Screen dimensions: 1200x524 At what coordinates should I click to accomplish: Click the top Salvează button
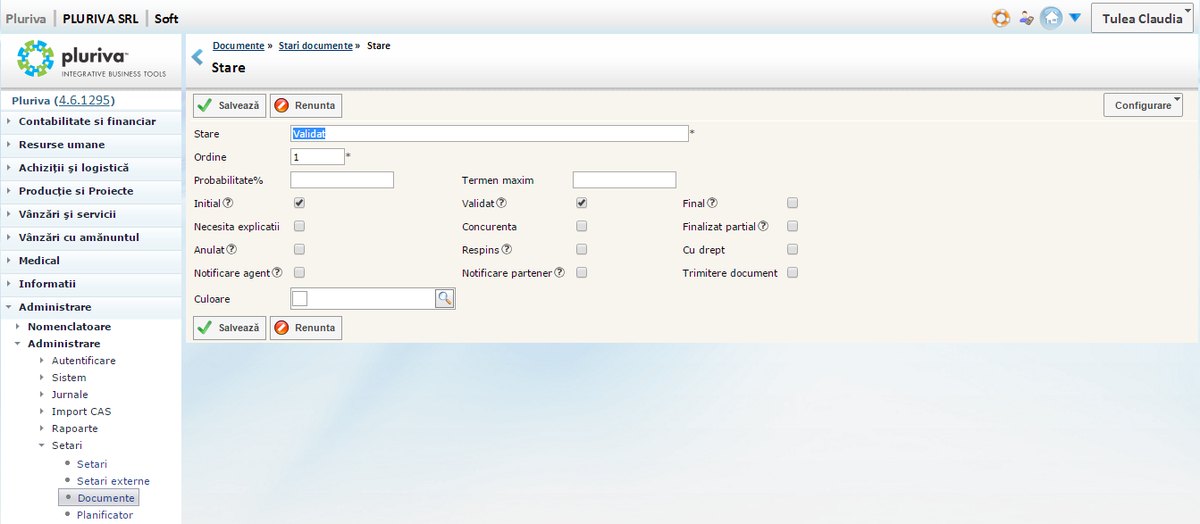click(x=229, y=105)
